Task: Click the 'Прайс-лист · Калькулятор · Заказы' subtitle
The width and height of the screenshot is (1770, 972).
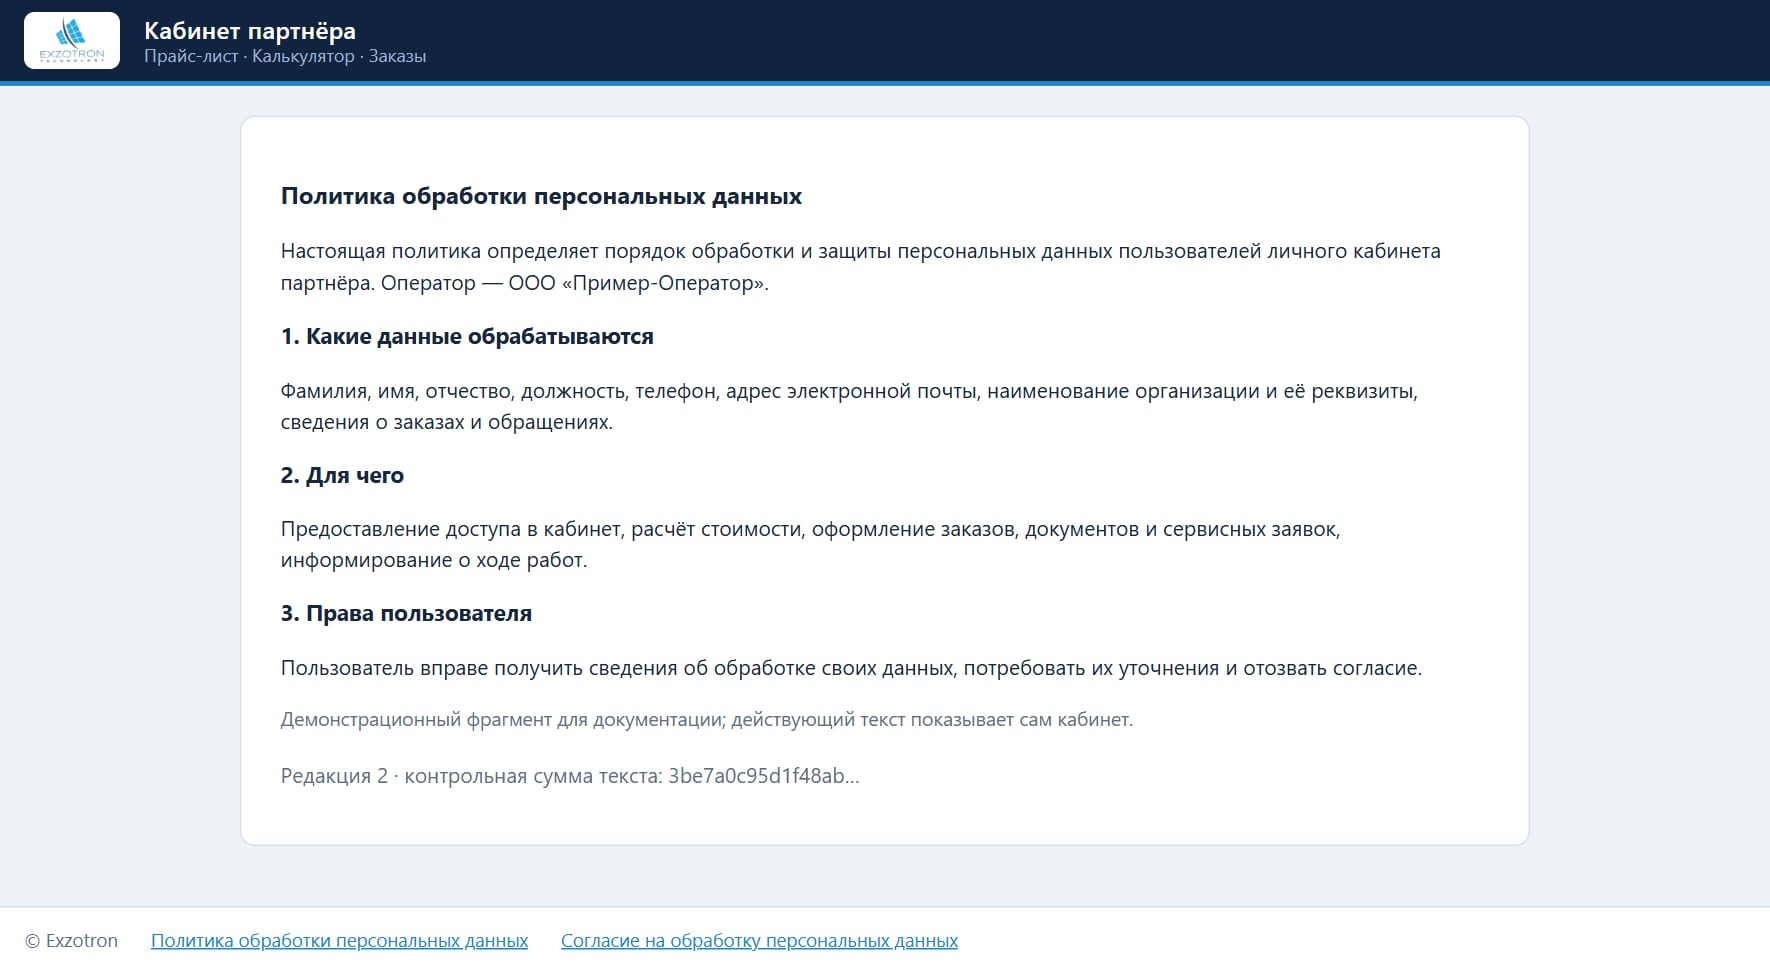Action: point(285,57)
